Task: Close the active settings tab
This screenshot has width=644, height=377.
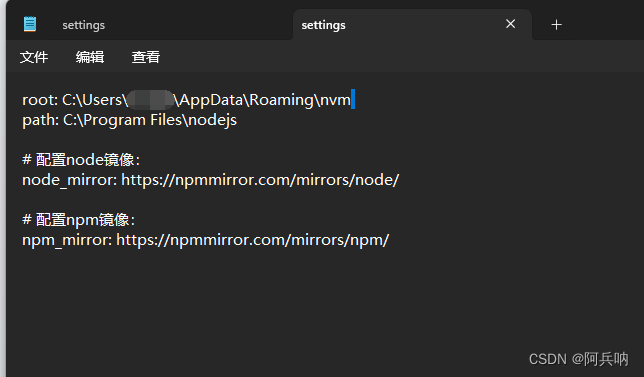Action: pyautogui.click(x=511, y=24)
